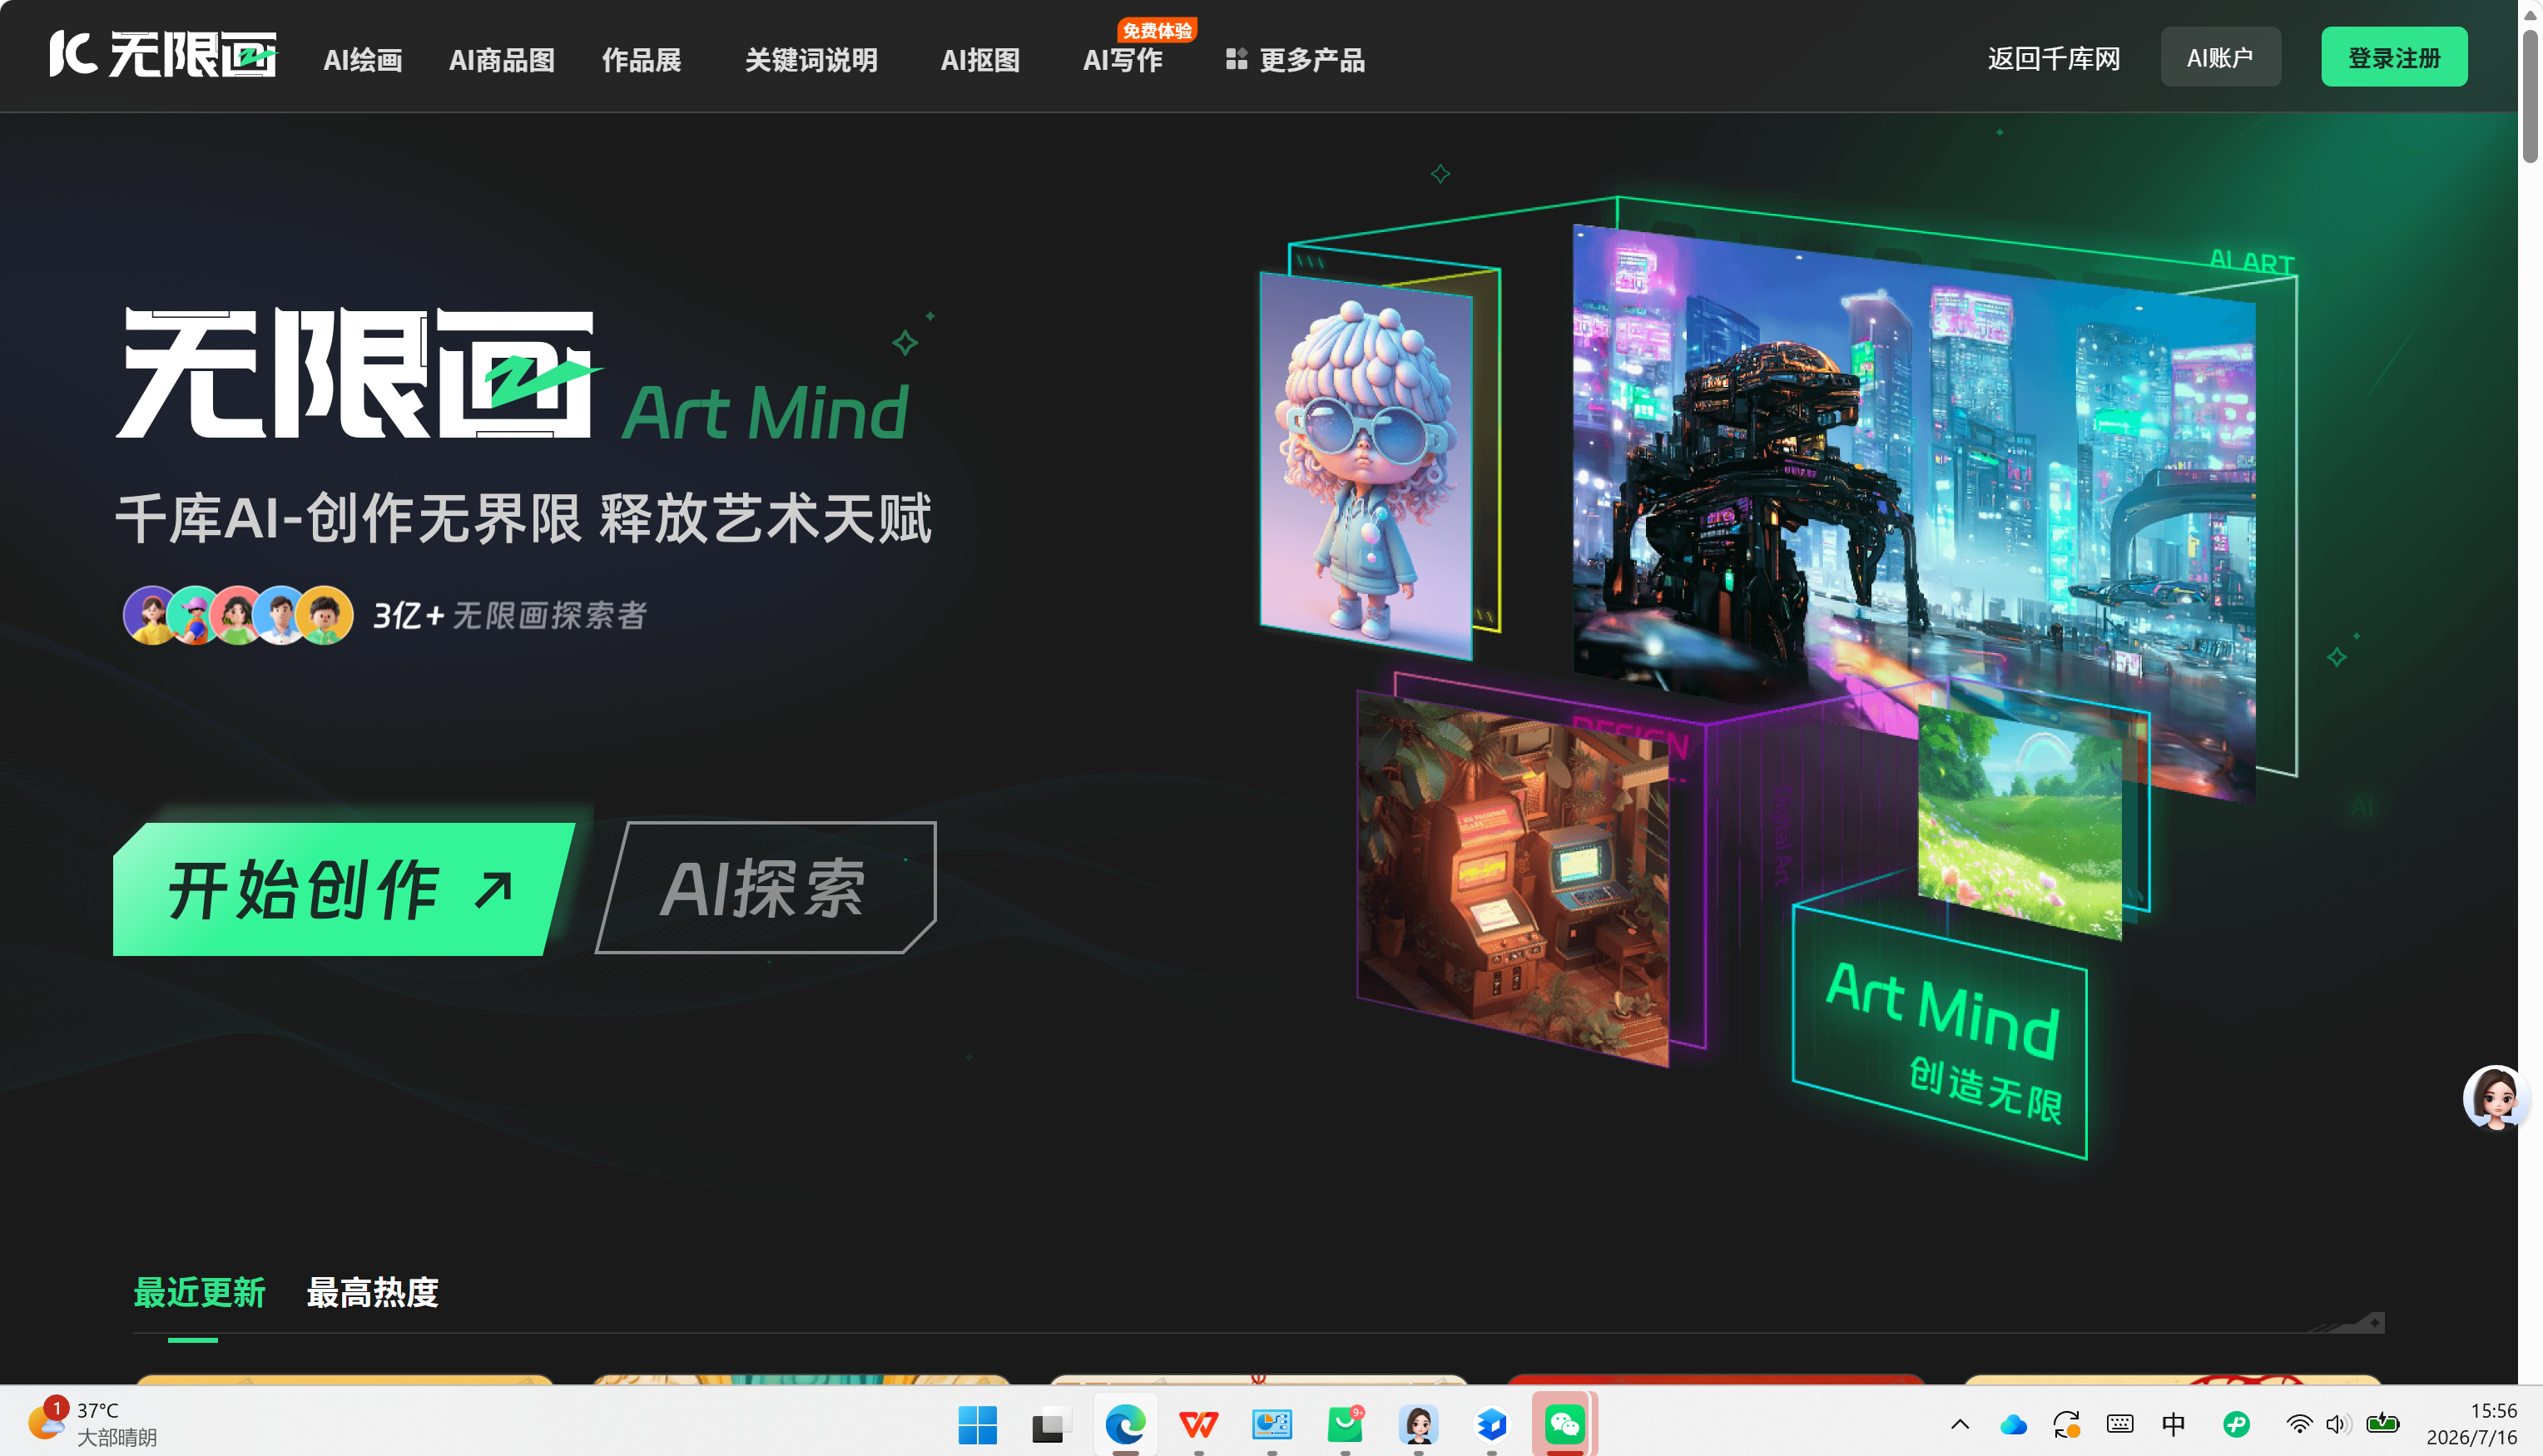
Task: Open the clock and date 15:56
Action: pos(2471,1424)
